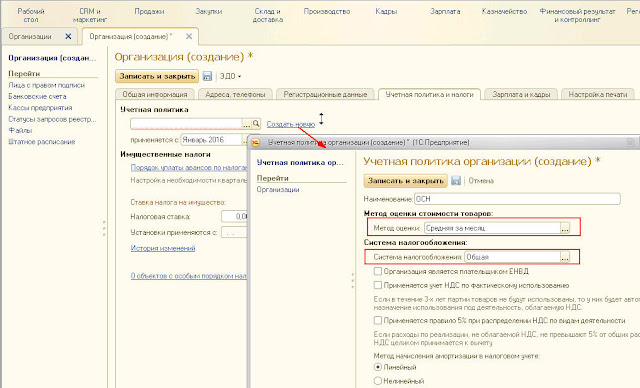Close the Организации tab with X

[x=68, y=36]
